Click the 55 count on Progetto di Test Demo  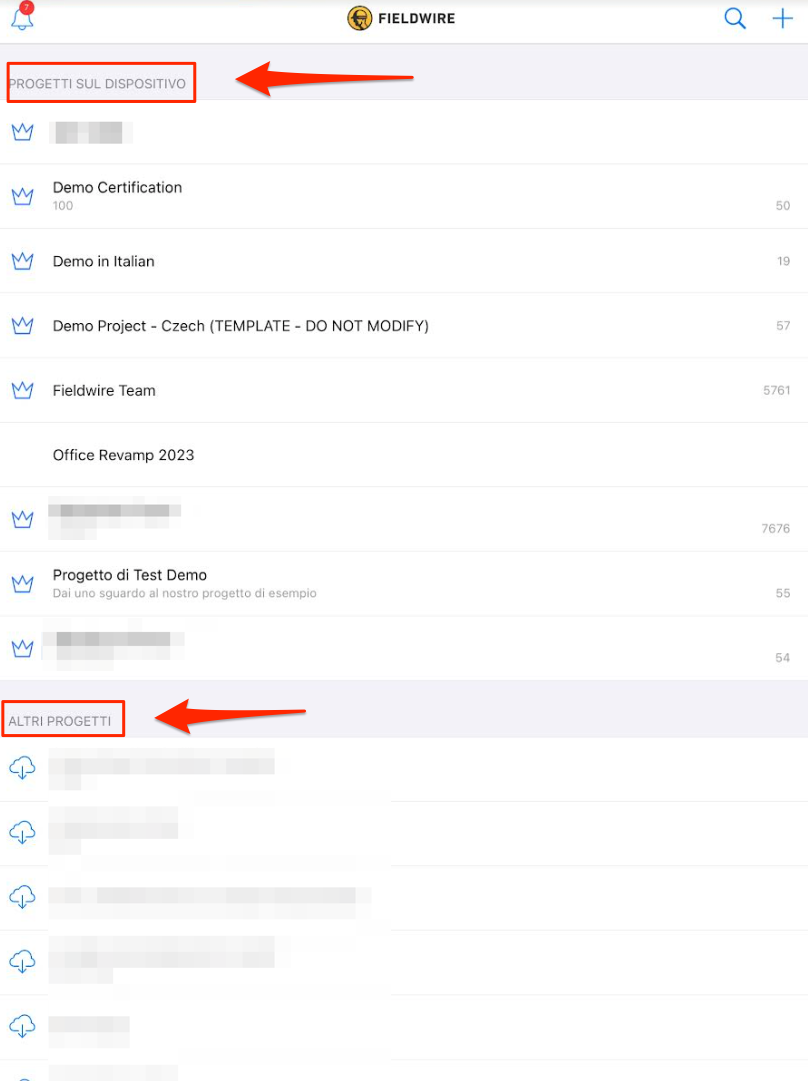coord(782,593)
